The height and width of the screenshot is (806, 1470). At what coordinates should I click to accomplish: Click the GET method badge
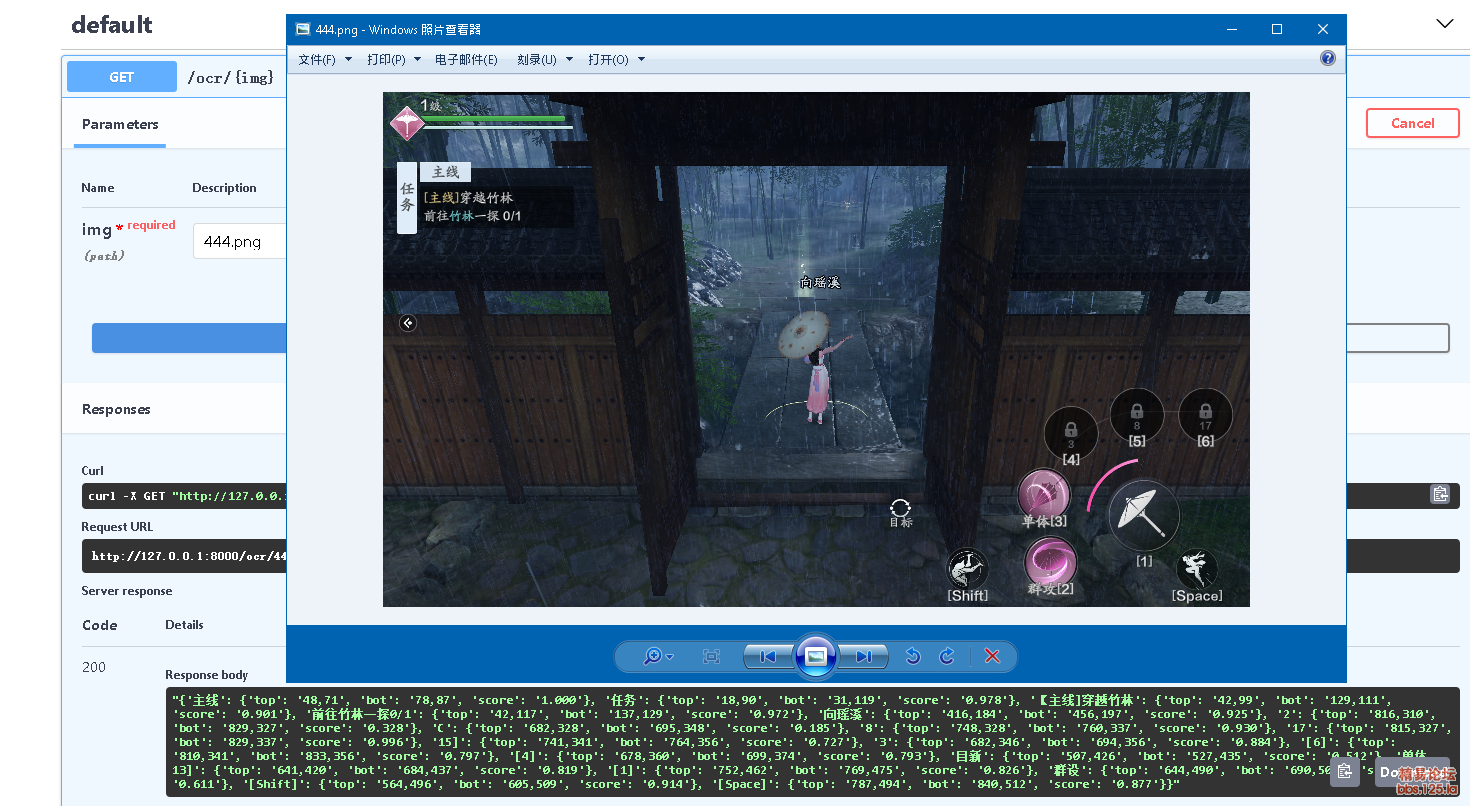pos(122,77)
